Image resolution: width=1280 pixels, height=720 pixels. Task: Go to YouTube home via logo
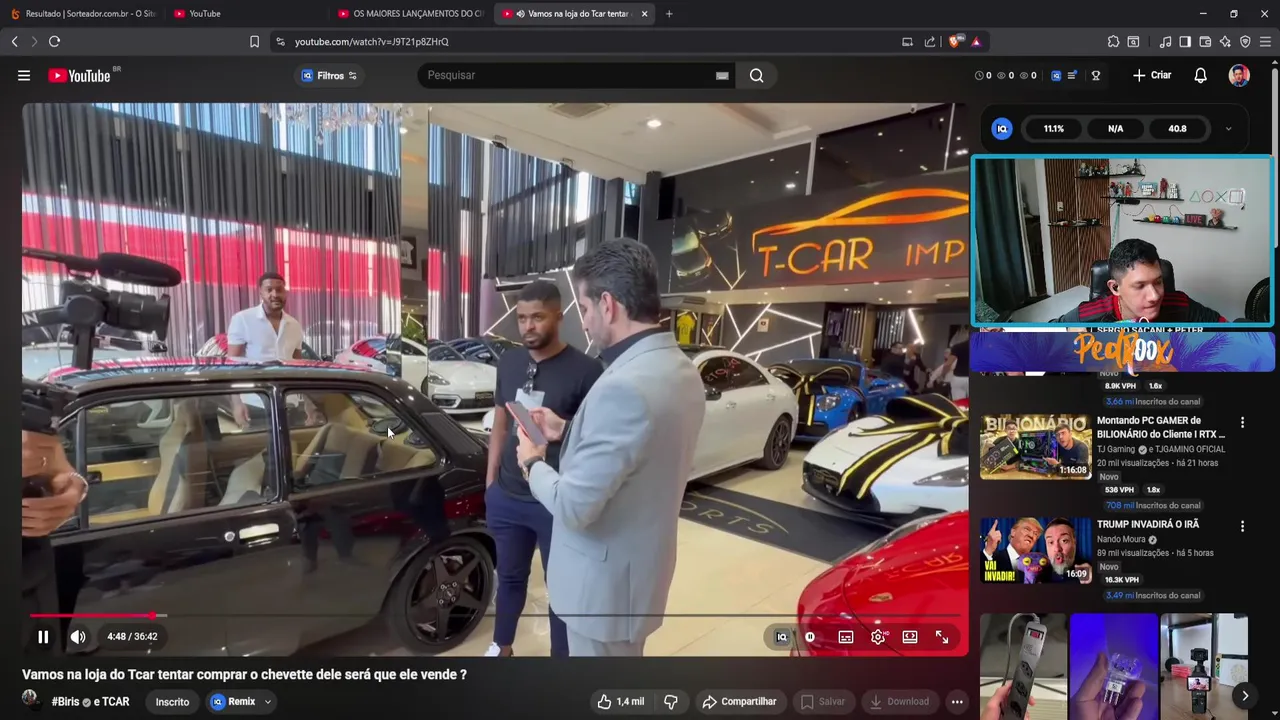tap(79, 75)
